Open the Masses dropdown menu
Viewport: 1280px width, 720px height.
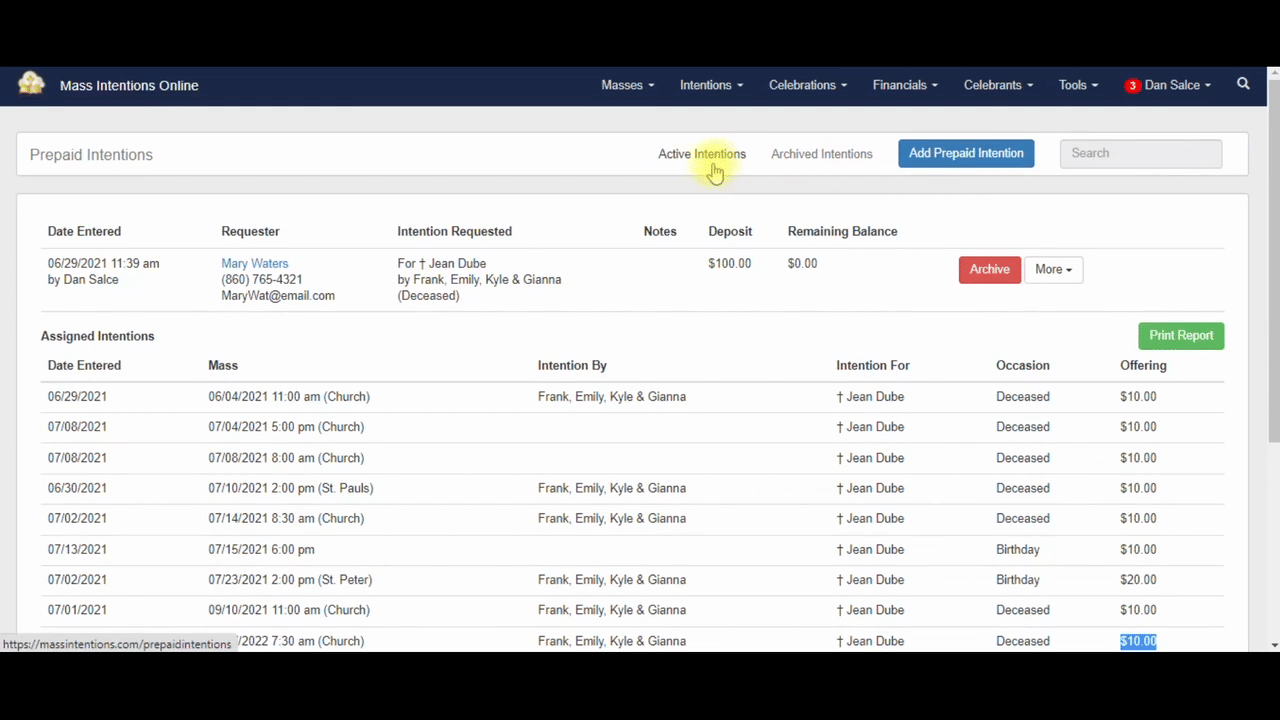(x=628, y=85)
